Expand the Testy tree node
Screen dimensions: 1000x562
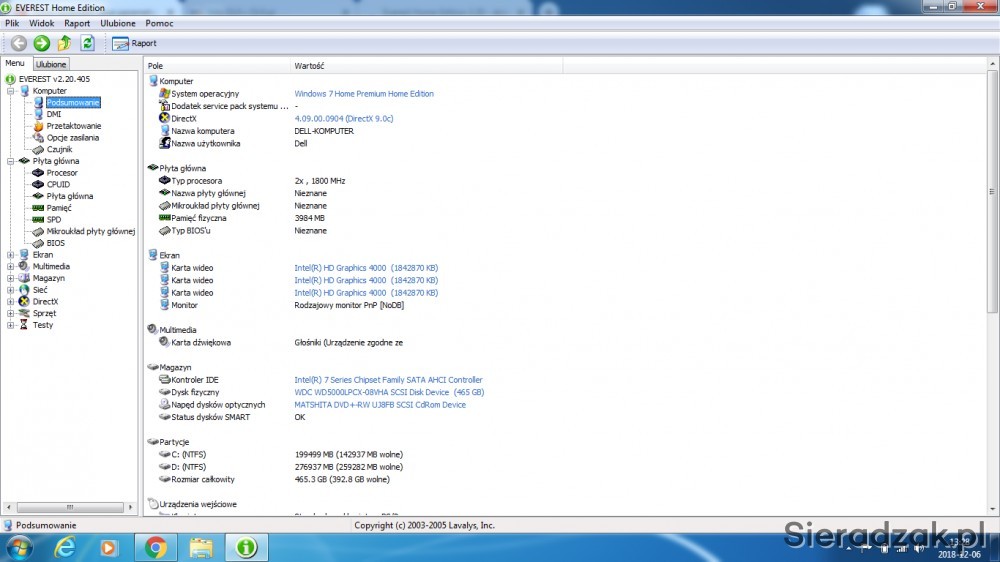coord(11,325)
